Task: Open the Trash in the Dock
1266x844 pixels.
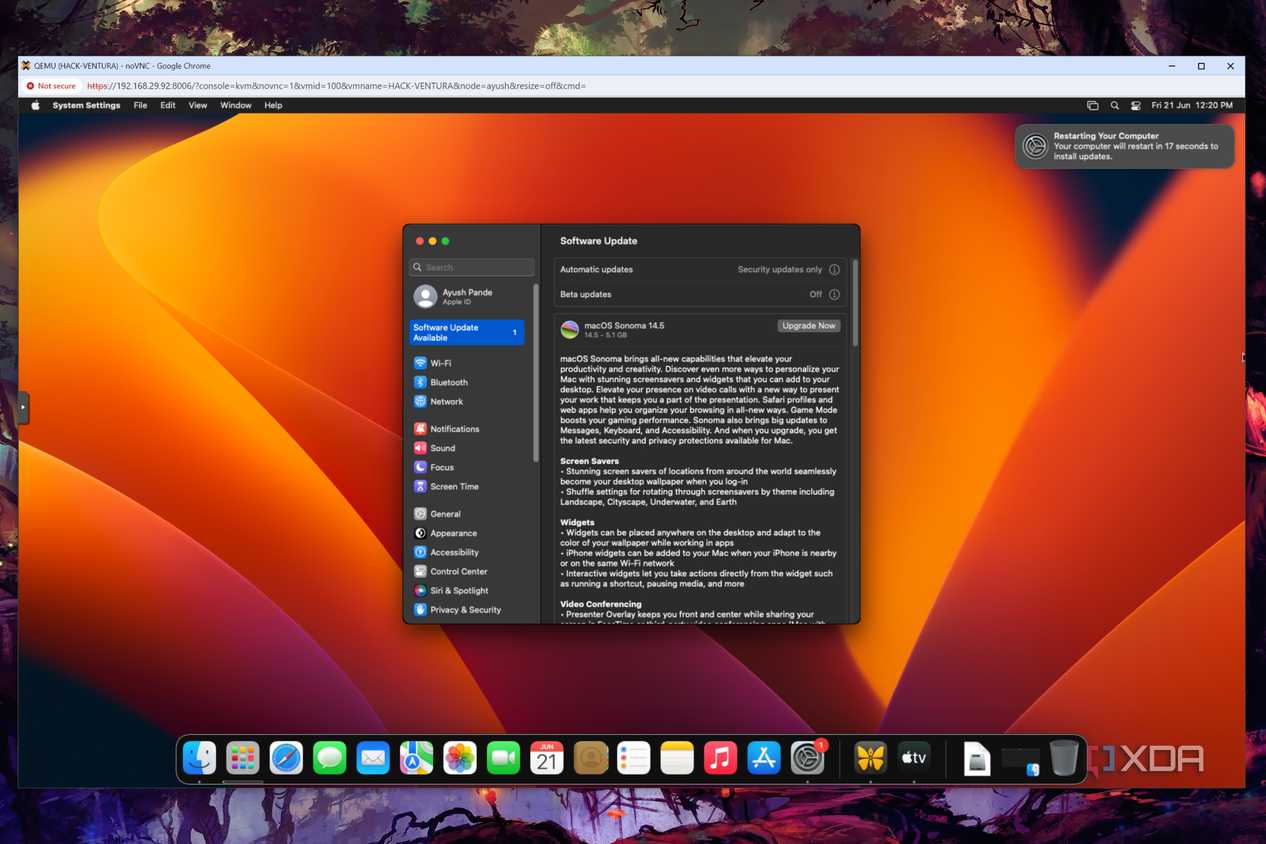Action: coord(1064,758)
